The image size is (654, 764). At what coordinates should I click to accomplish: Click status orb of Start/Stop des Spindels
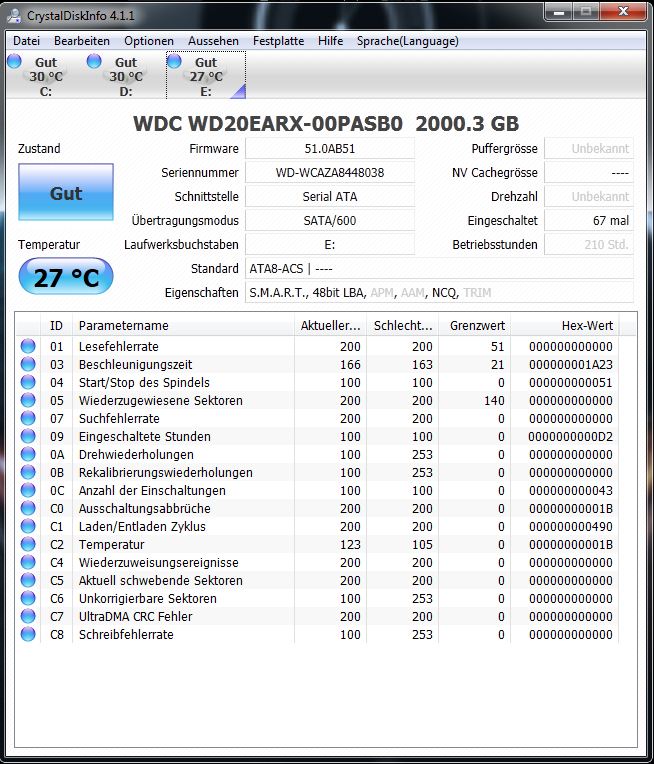[x=28, y=382]
